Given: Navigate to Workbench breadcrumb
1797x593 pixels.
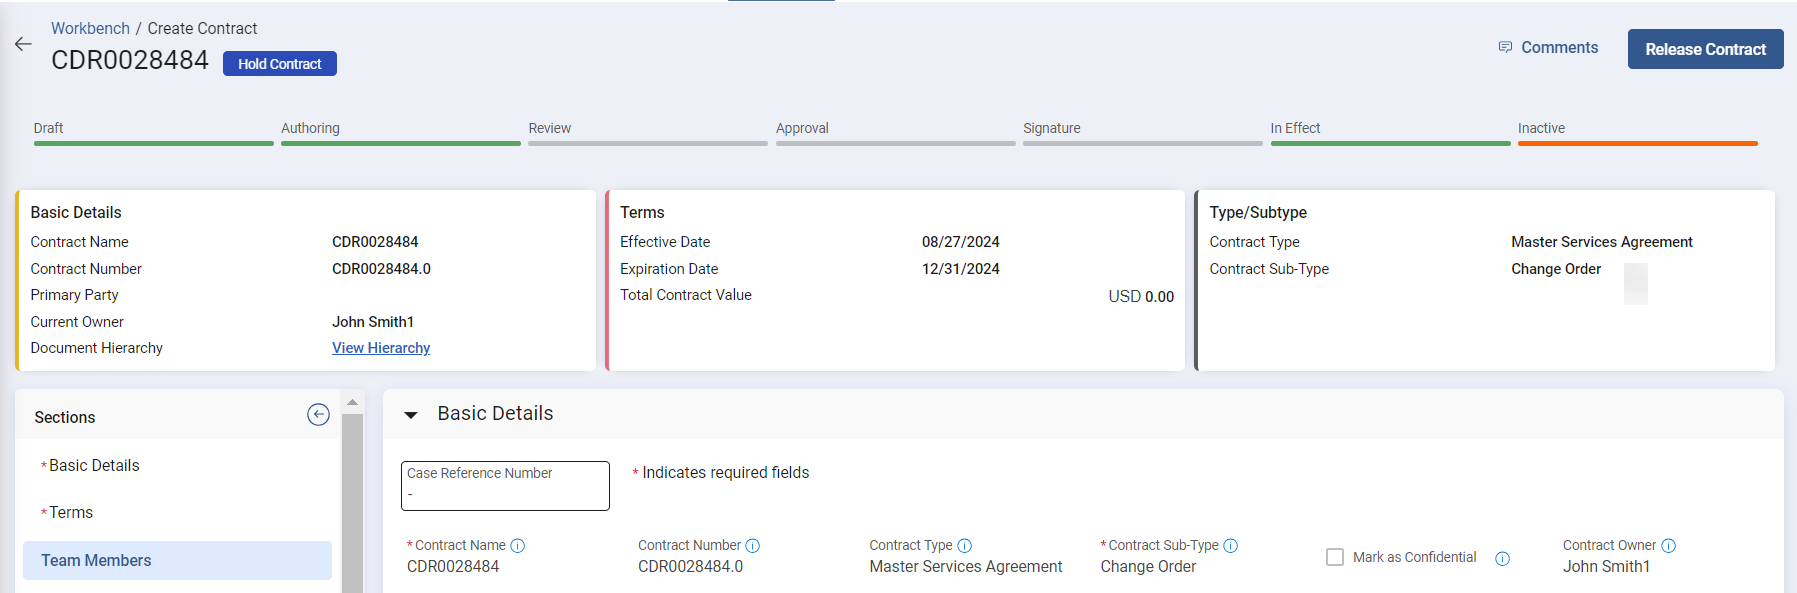Looking at the screenshot, I should [x=90, y=29].
